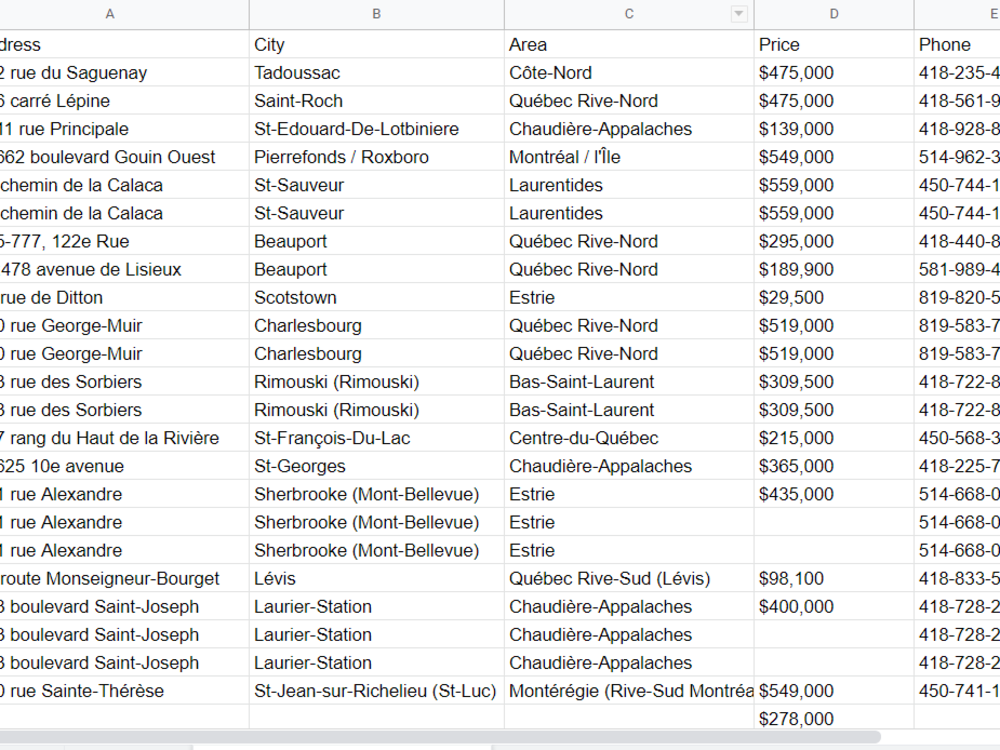
Task: Select St-Jean-sur-Richelieu (St-Luc) cell
Action: (376, 691)
